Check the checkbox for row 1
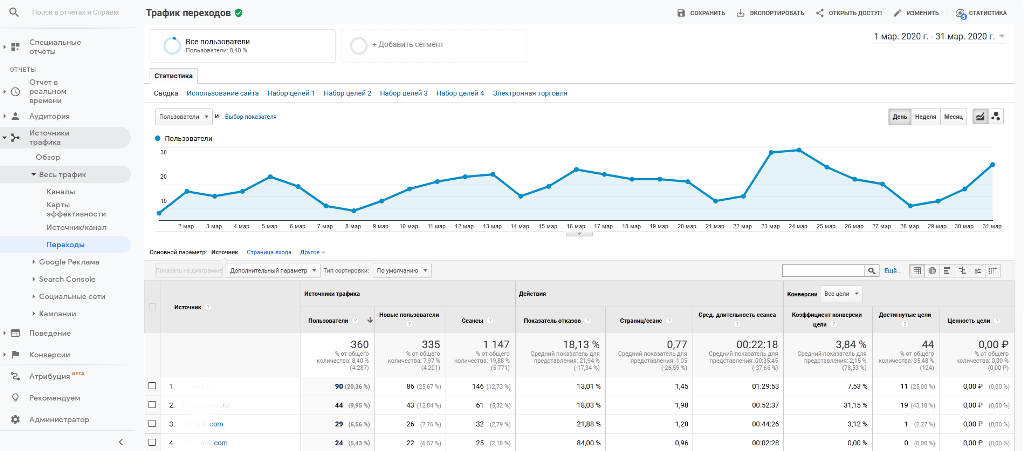This screenshot has height=451, width=1024. (x=152, y=385)
